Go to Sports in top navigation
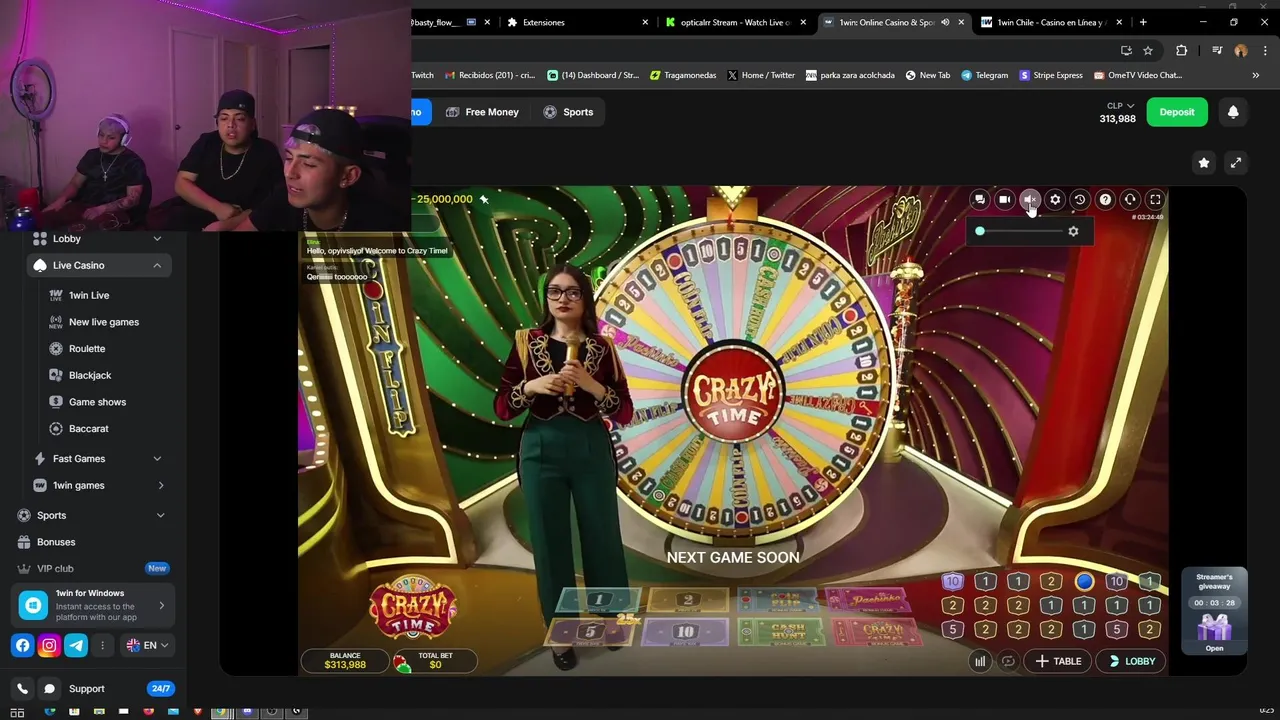 pyautogui.click(x=568, y=112)
